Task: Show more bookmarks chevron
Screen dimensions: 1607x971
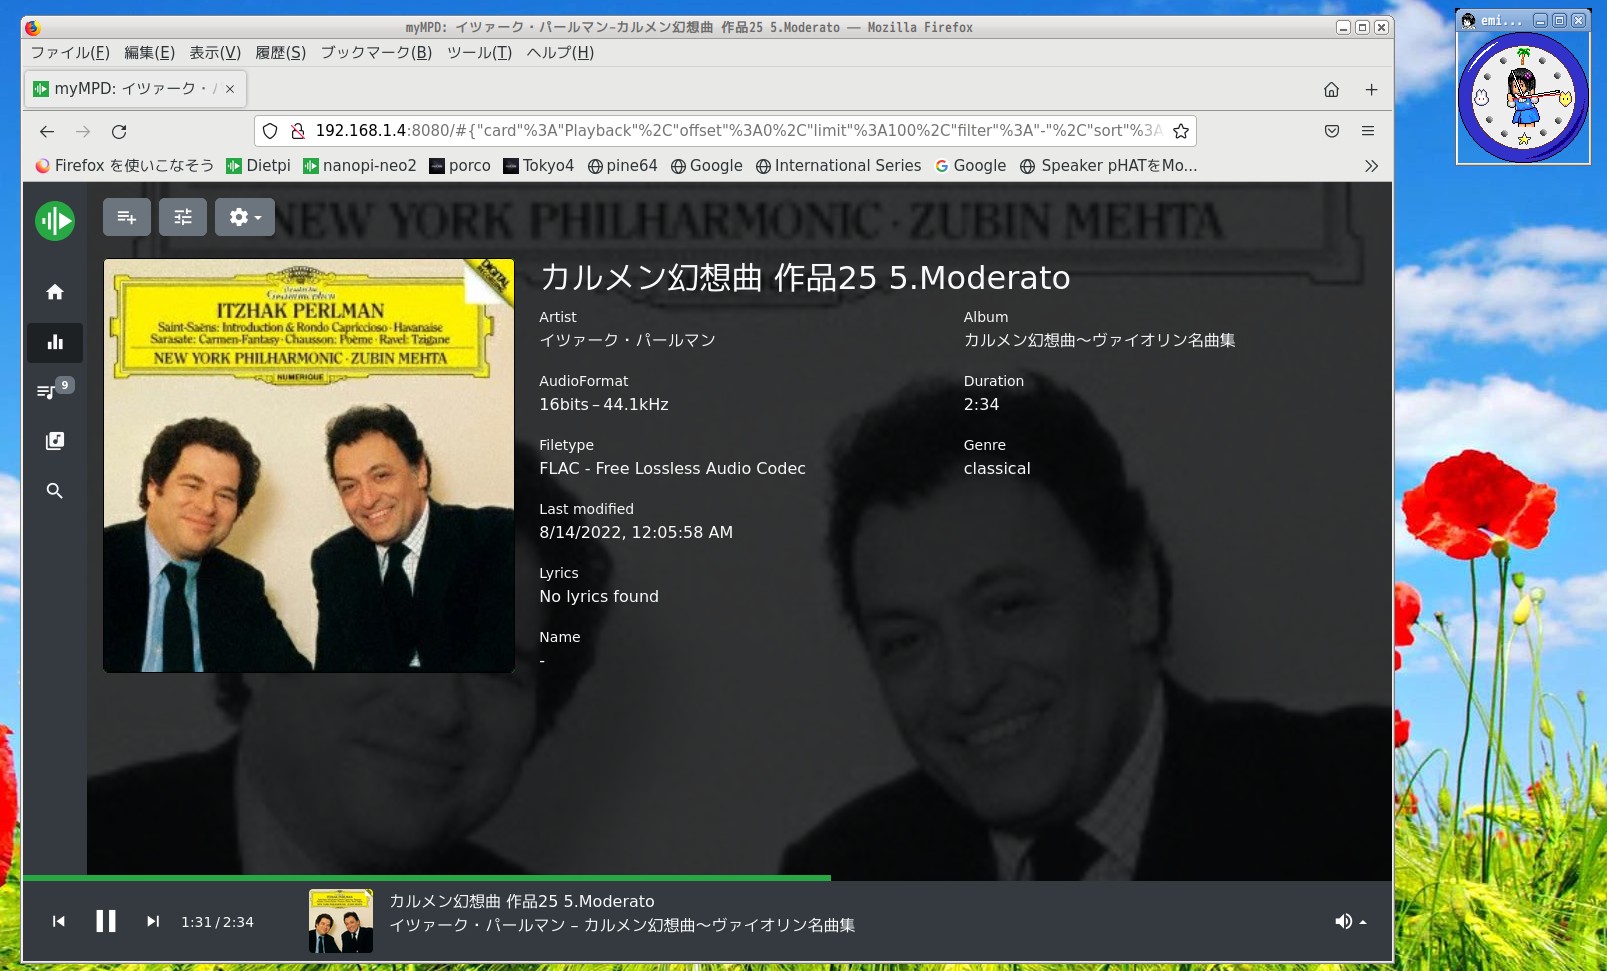Action: coord(1371,166)
